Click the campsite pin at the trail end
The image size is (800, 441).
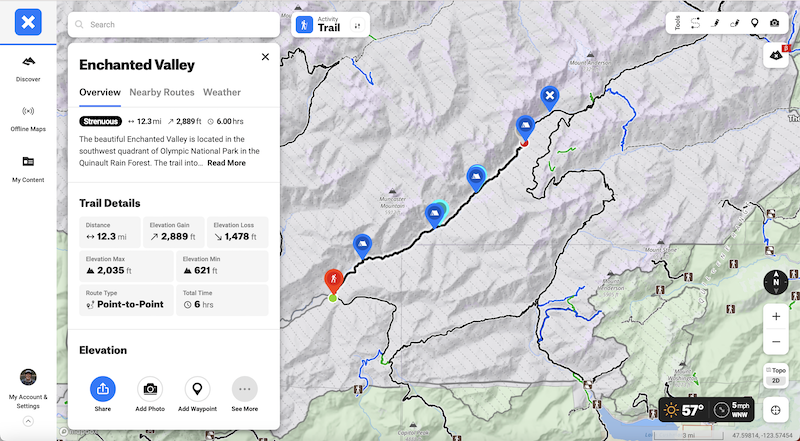[525, 127]
